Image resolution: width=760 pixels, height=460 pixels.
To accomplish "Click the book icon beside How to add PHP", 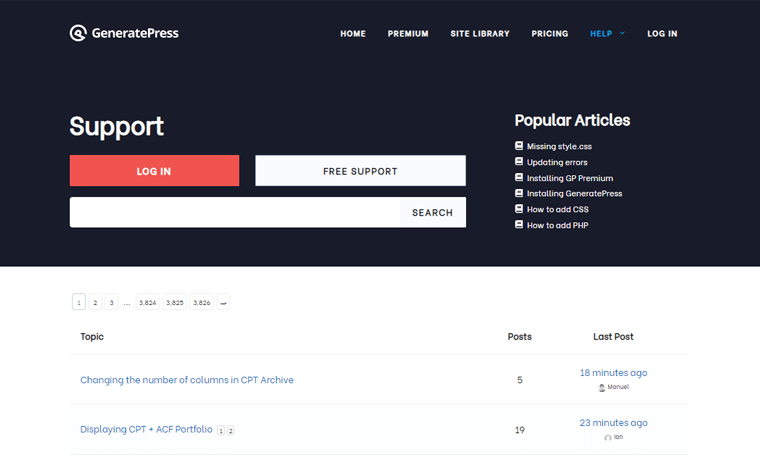I will click(518, 225).
